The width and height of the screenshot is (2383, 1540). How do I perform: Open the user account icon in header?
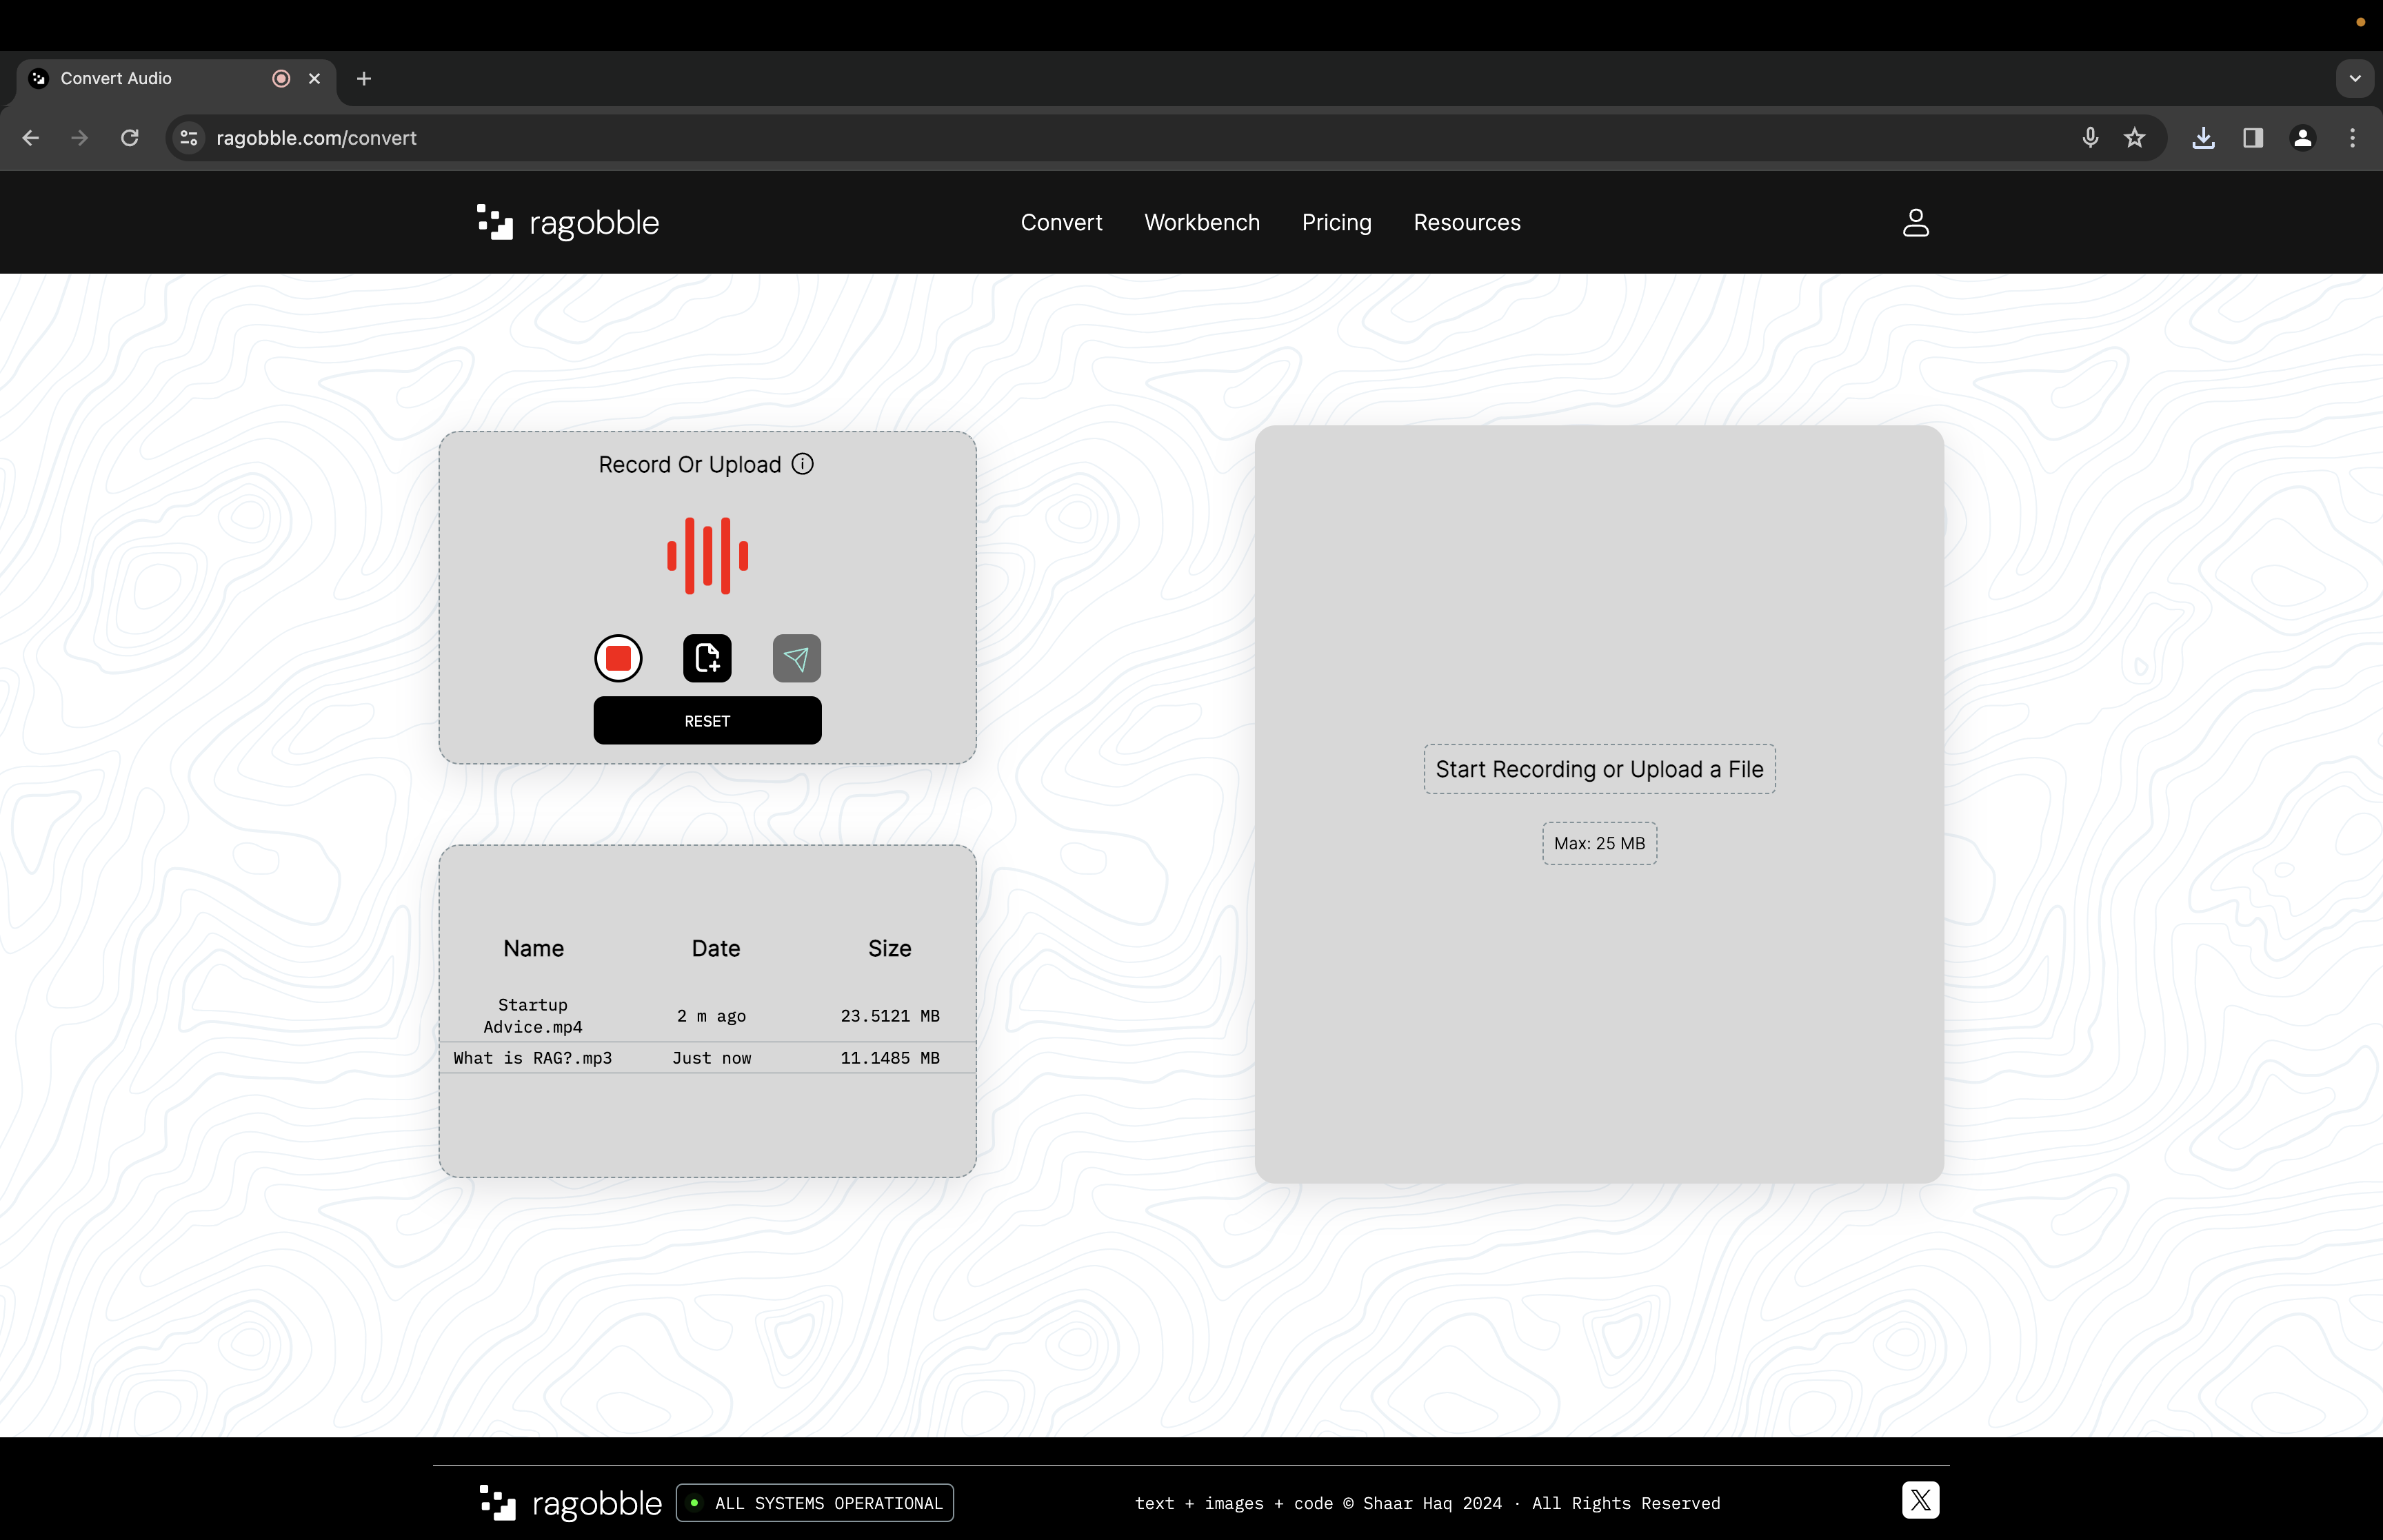tap(1915, 222)
